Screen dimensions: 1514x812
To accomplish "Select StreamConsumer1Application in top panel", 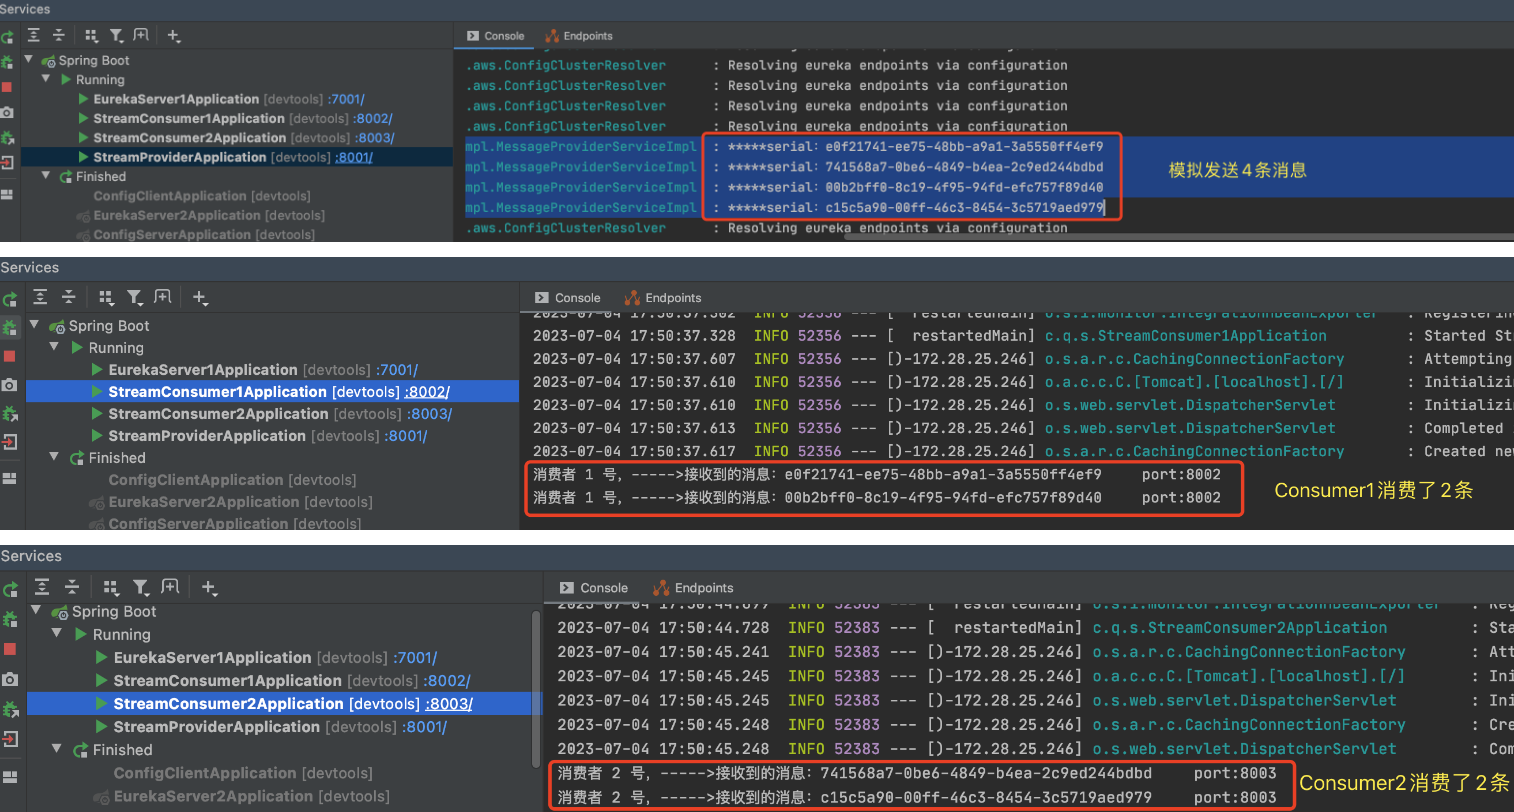I will pyautogui.click(x=189, y=118).
